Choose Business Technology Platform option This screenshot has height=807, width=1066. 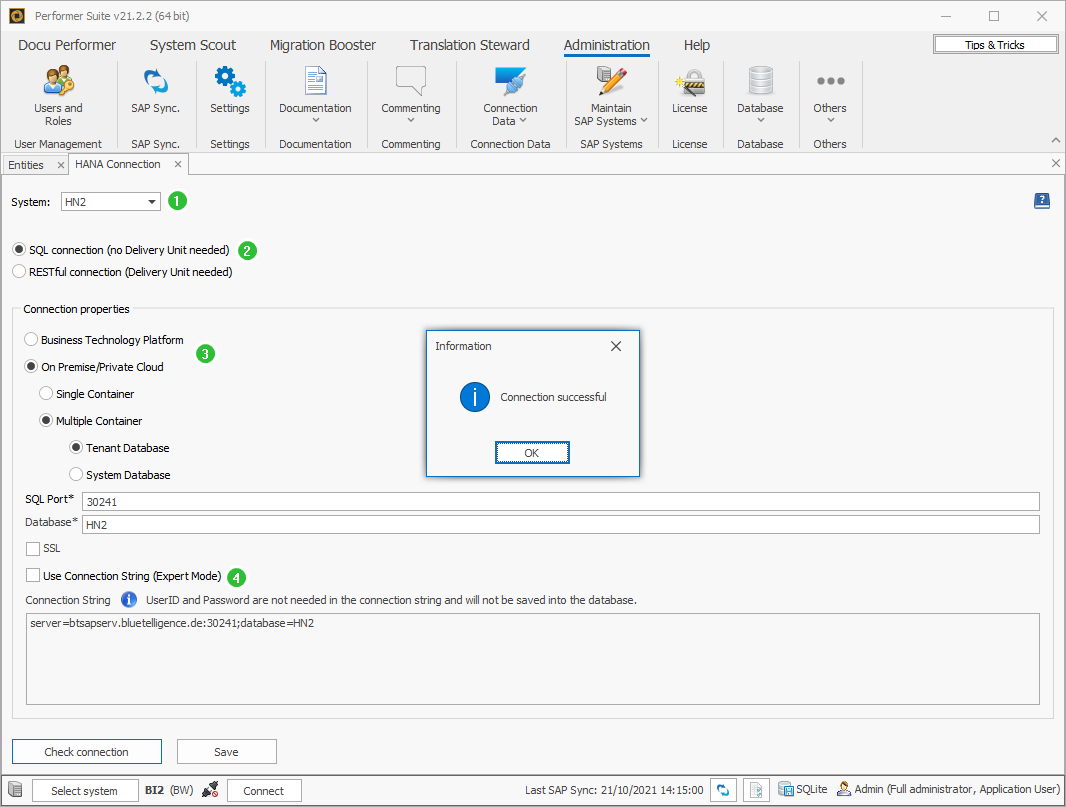pyautogui.click(x=30, y=339)
